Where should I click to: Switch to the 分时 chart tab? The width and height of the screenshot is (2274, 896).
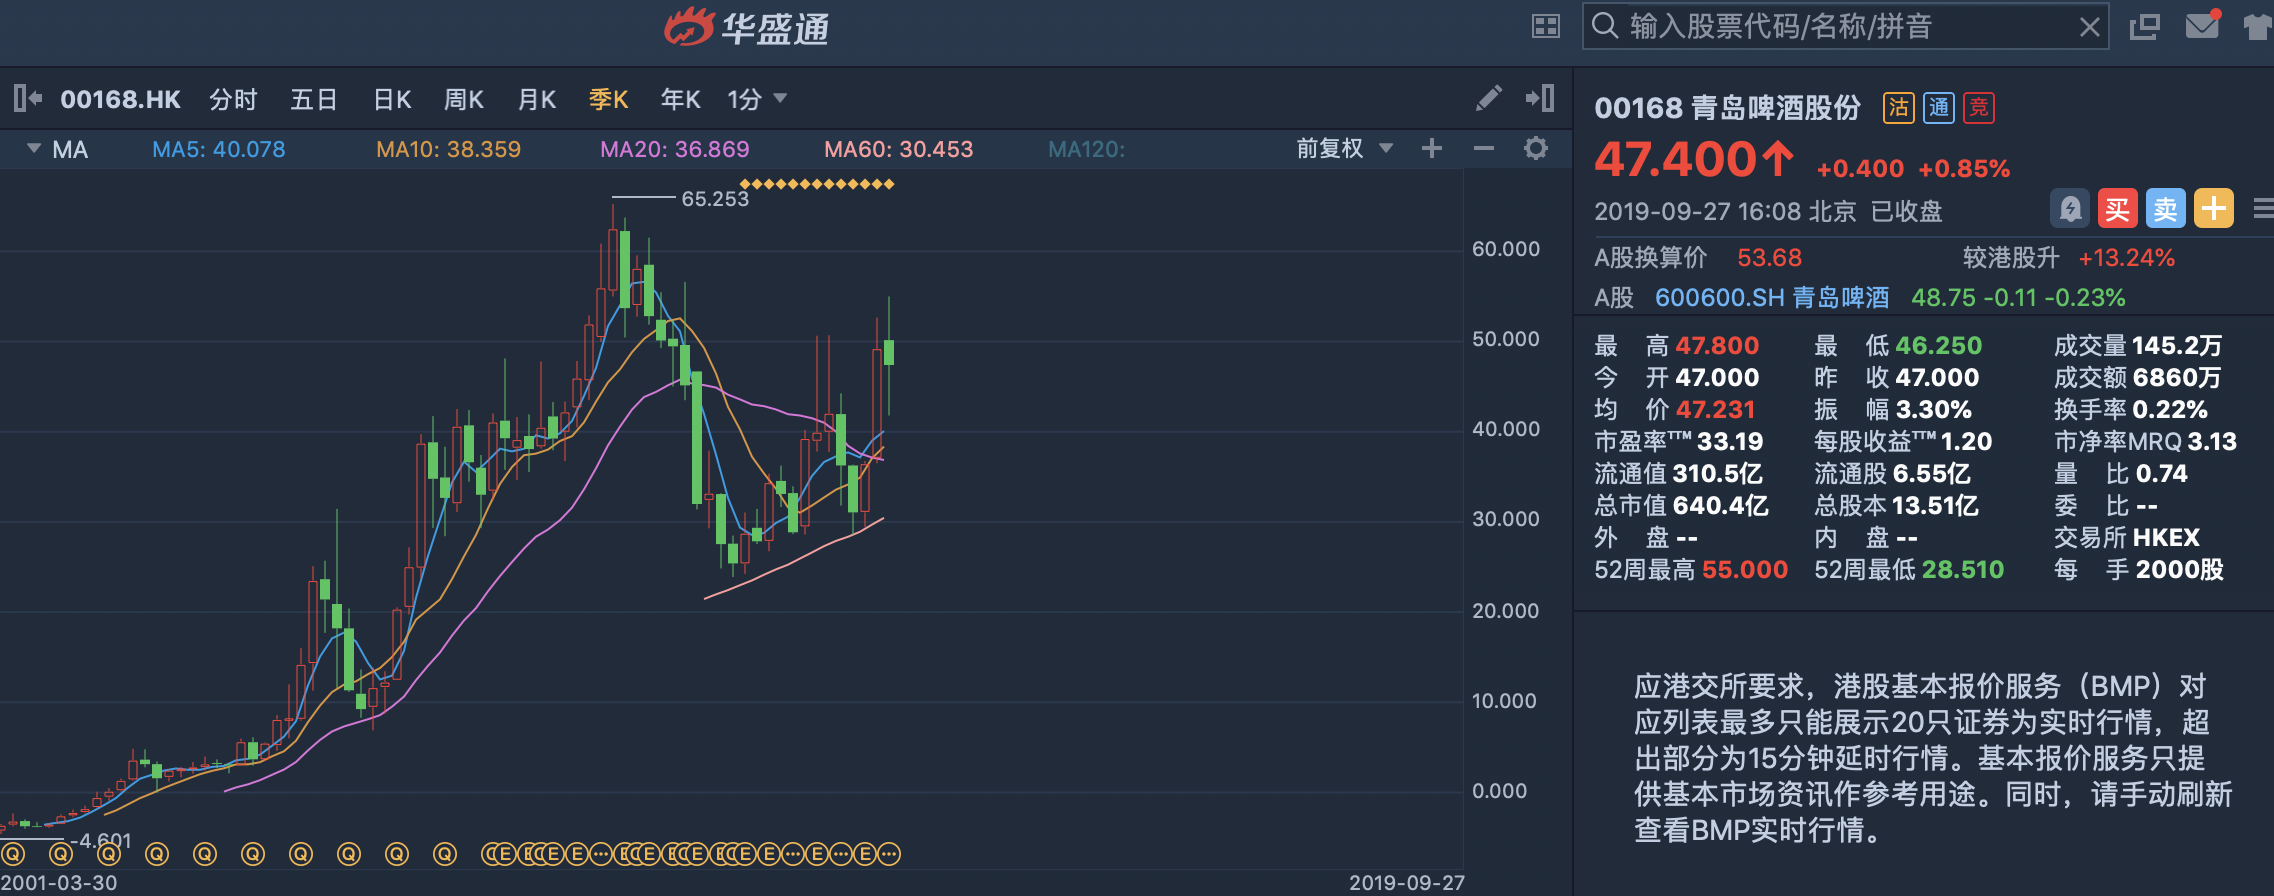pyautogui.click(x=234, y=99)
